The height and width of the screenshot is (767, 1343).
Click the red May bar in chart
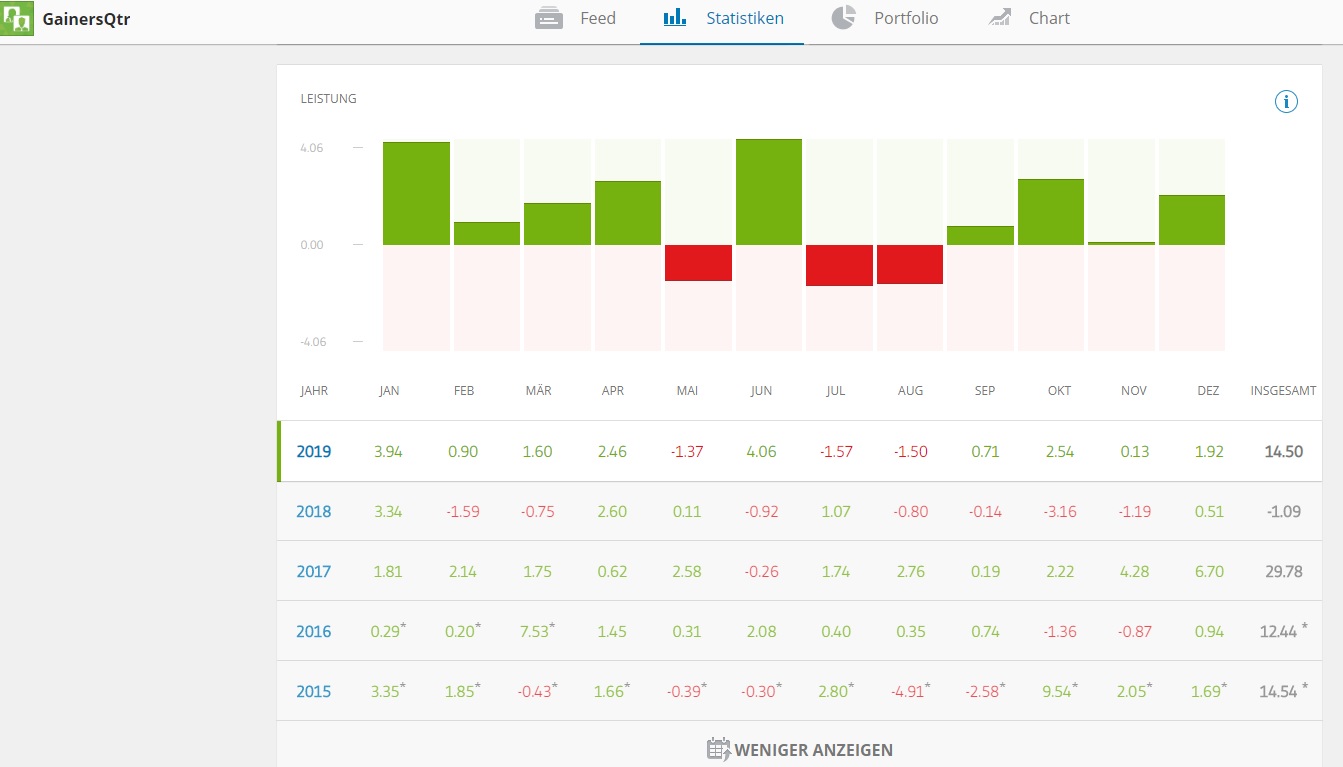pyautogui.click(x=698, y=263)
